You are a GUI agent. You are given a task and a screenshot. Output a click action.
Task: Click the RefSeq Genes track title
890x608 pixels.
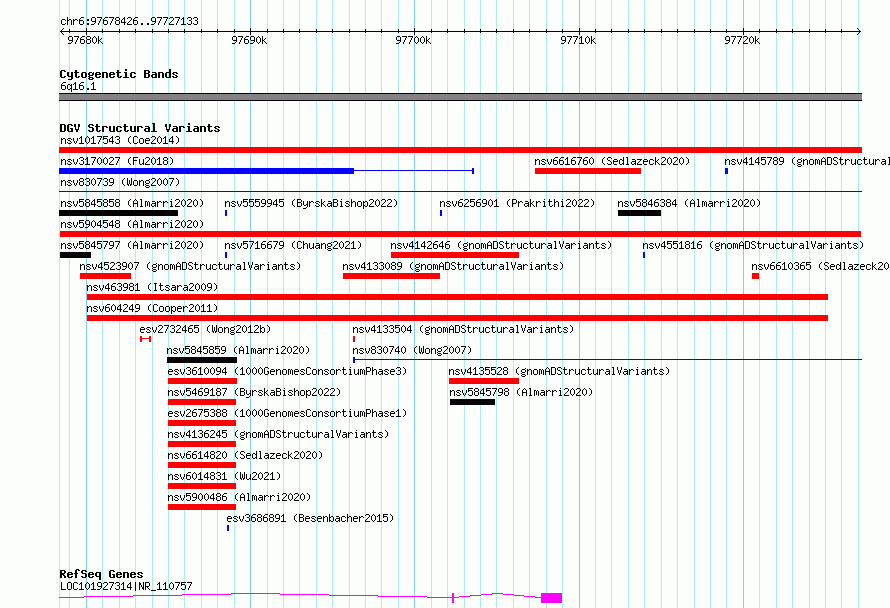[x=101, y=574]
